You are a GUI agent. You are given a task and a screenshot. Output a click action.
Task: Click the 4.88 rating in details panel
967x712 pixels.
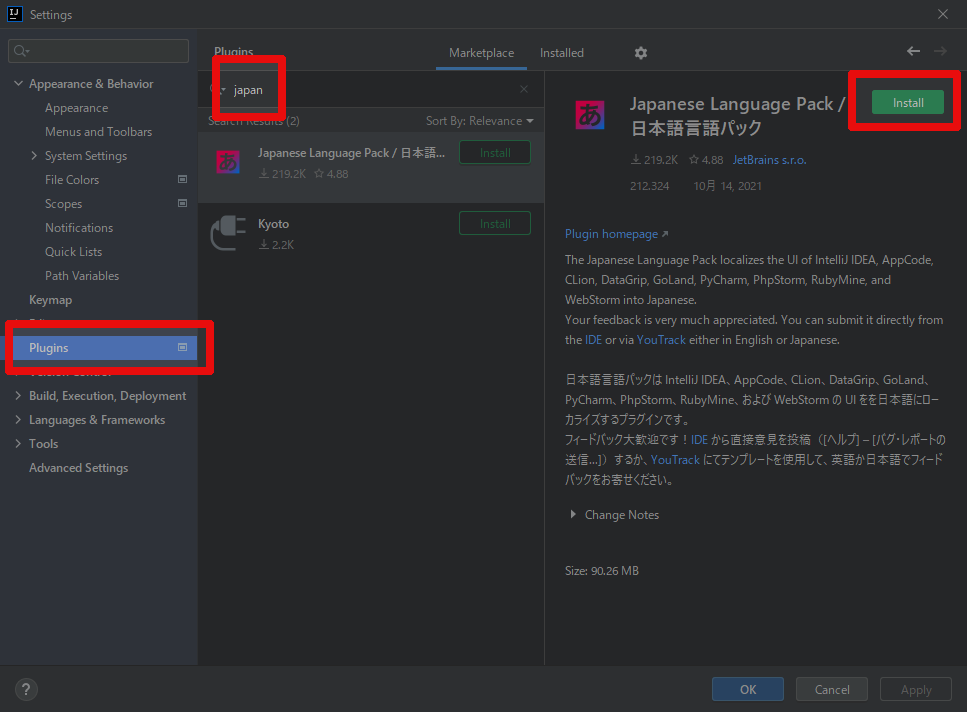pos(706,160)
